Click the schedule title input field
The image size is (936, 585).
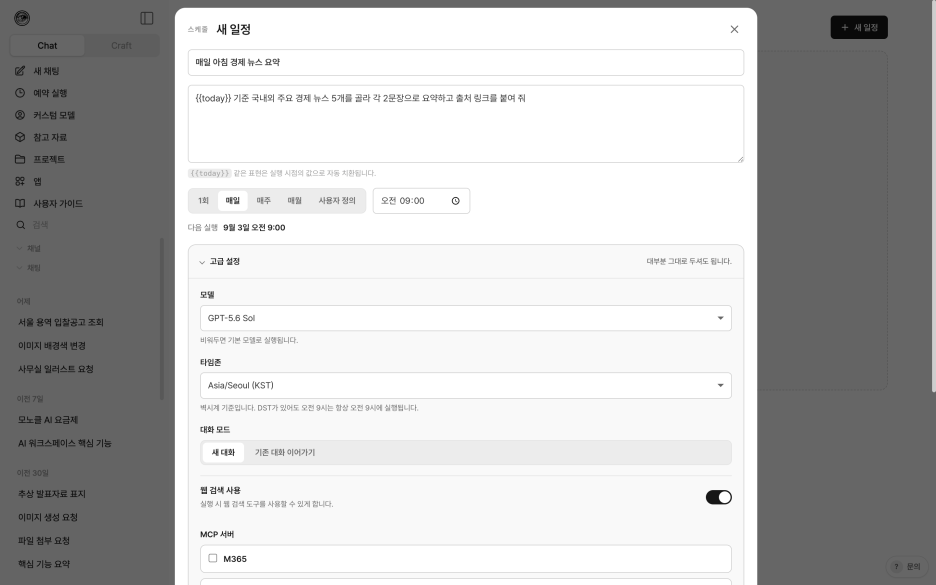pos(466,63)
